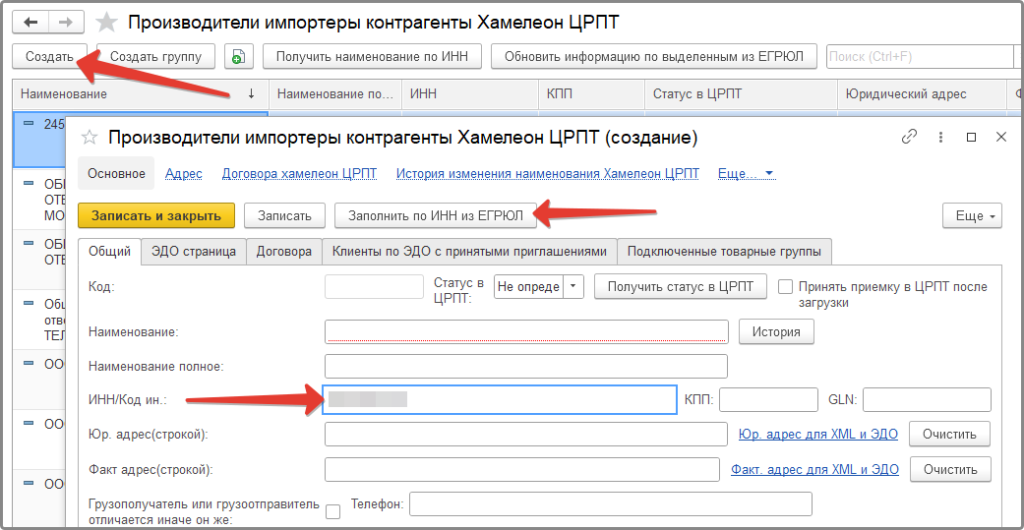Open История изменения наименования Хамелеон ЦРПТ link
Viewport: 1024px width, 530px height.
[548, 174]
